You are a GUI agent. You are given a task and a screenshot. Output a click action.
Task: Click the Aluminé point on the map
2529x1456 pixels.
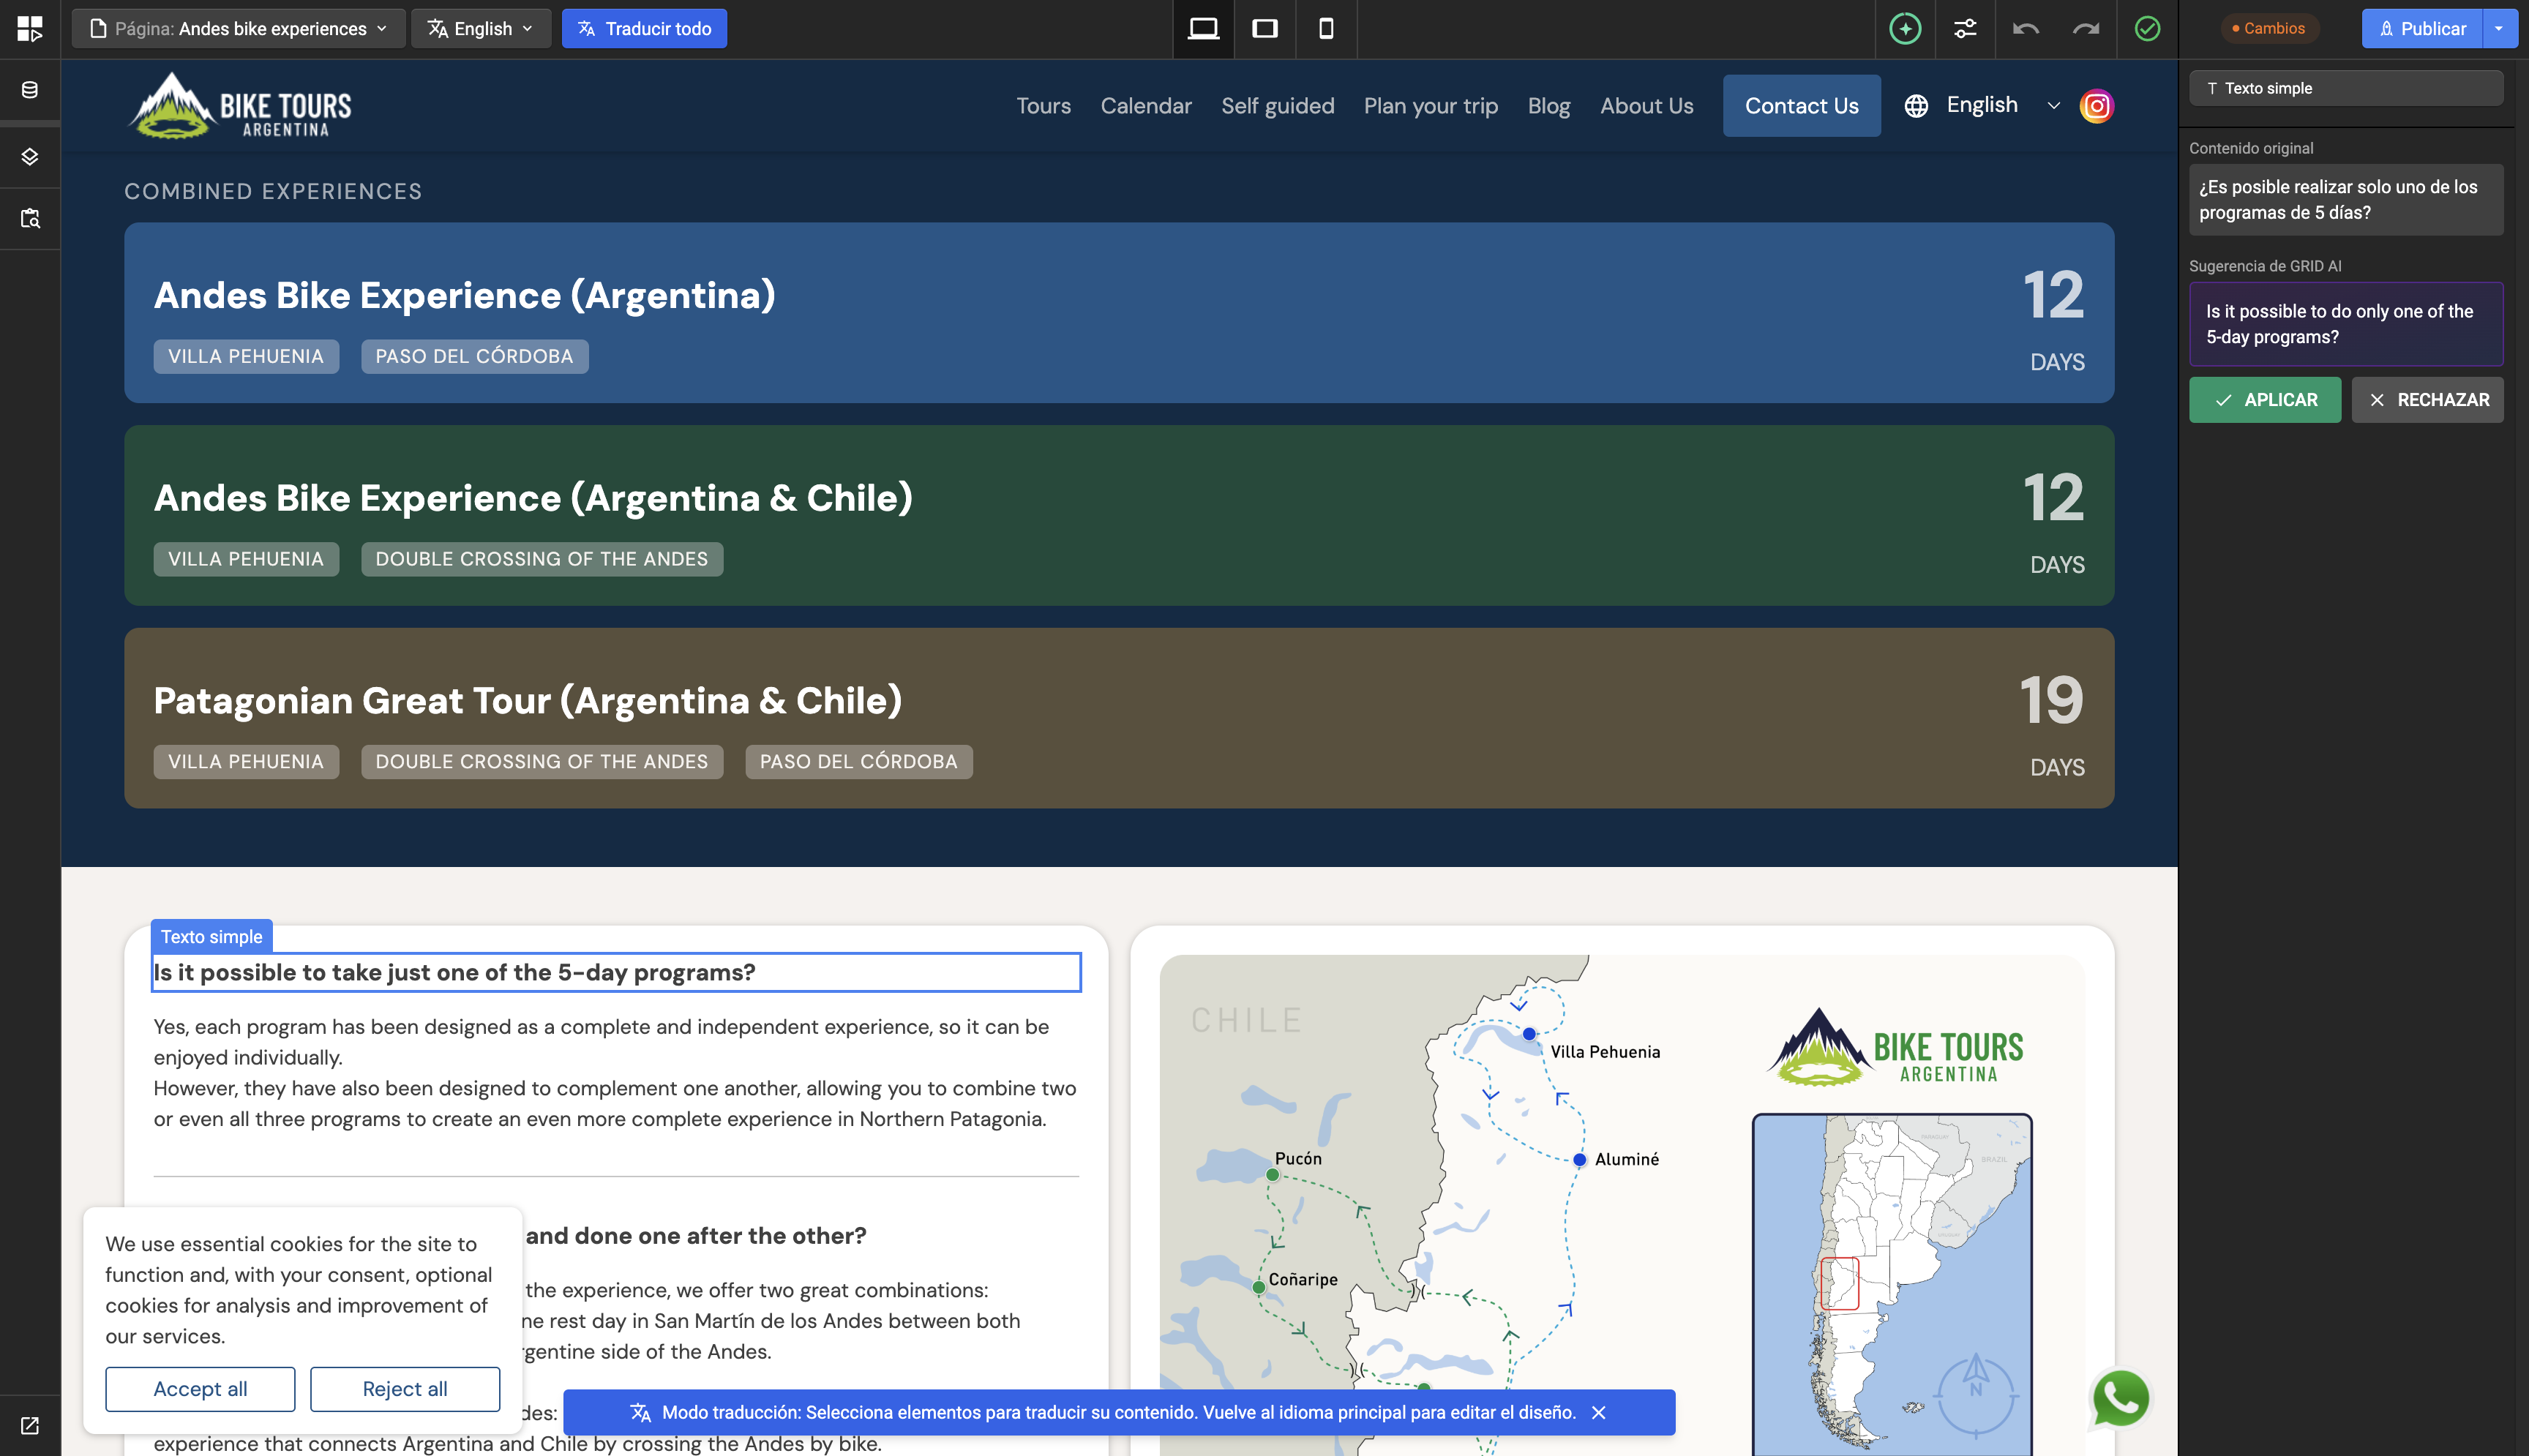(x=1579, y=1160)
